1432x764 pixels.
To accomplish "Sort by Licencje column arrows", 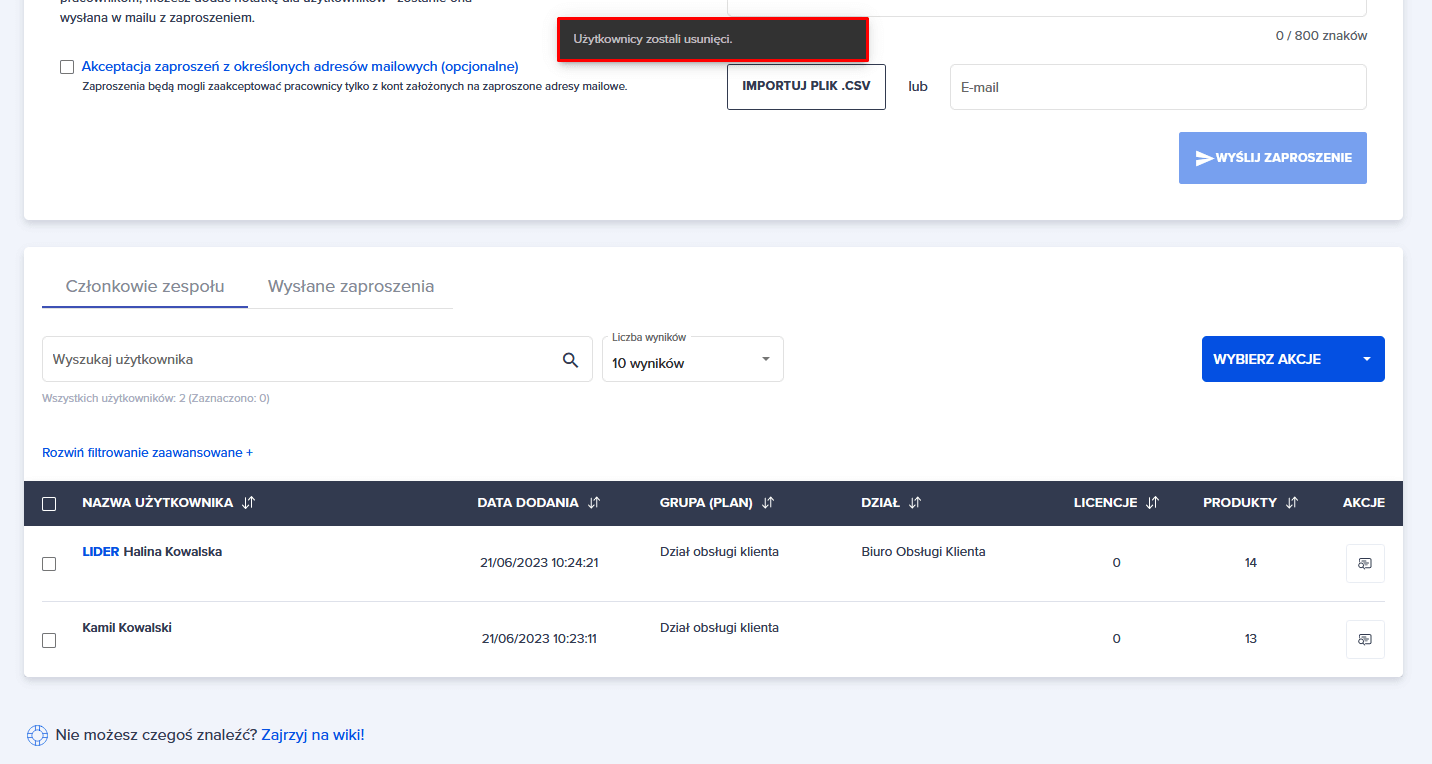I will 1152,503.
